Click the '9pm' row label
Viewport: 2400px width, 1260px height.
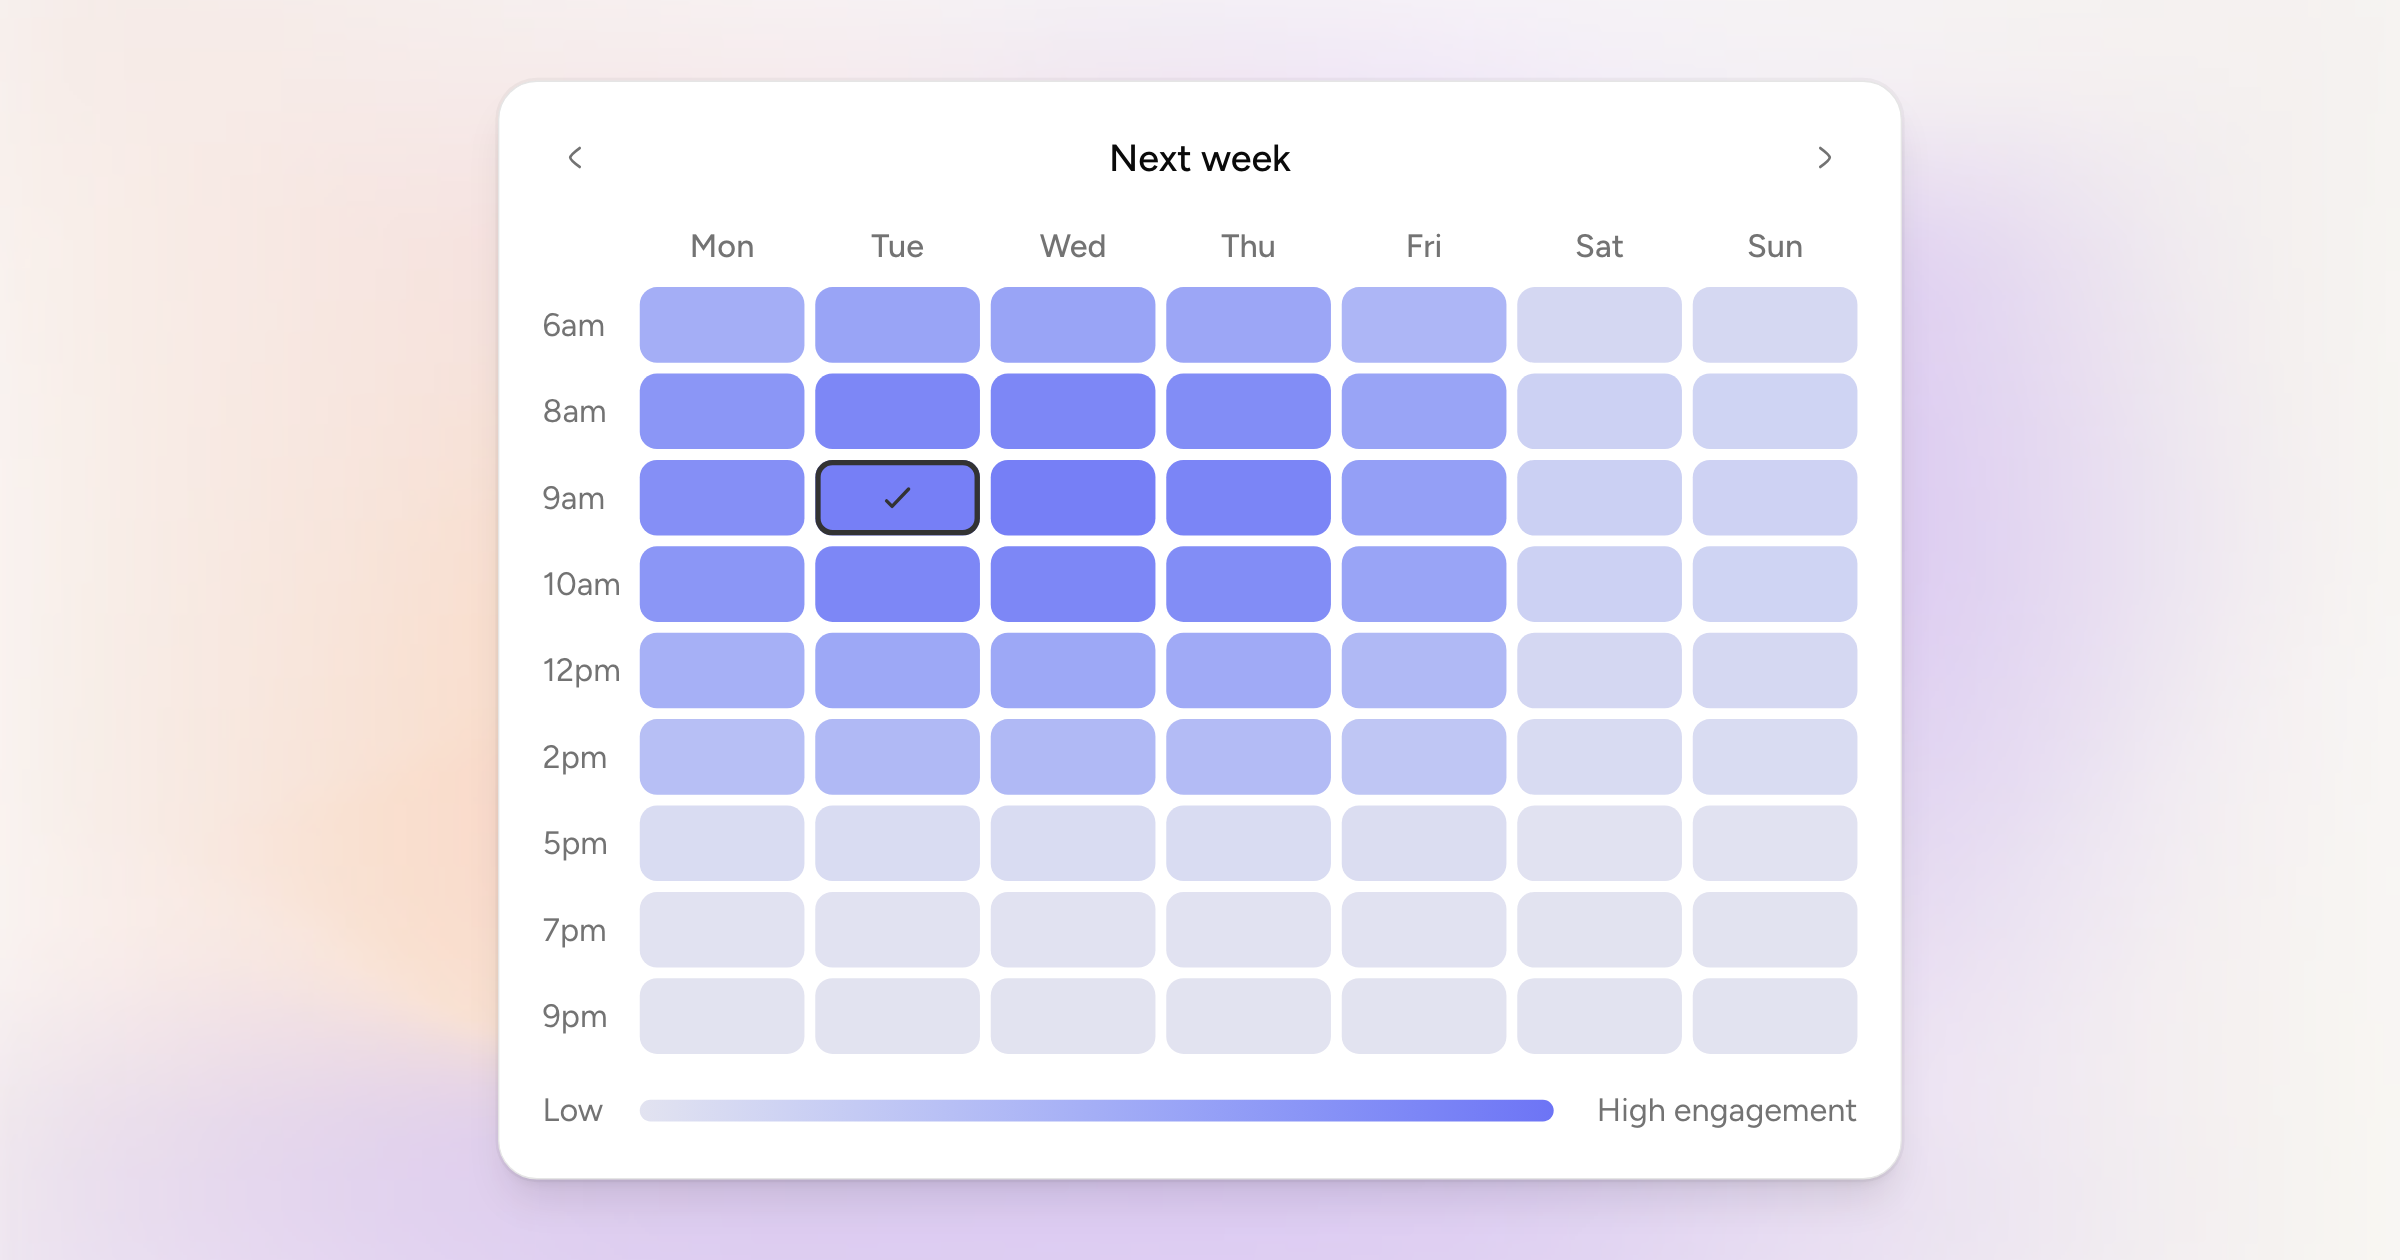(x=574, y=1017)
